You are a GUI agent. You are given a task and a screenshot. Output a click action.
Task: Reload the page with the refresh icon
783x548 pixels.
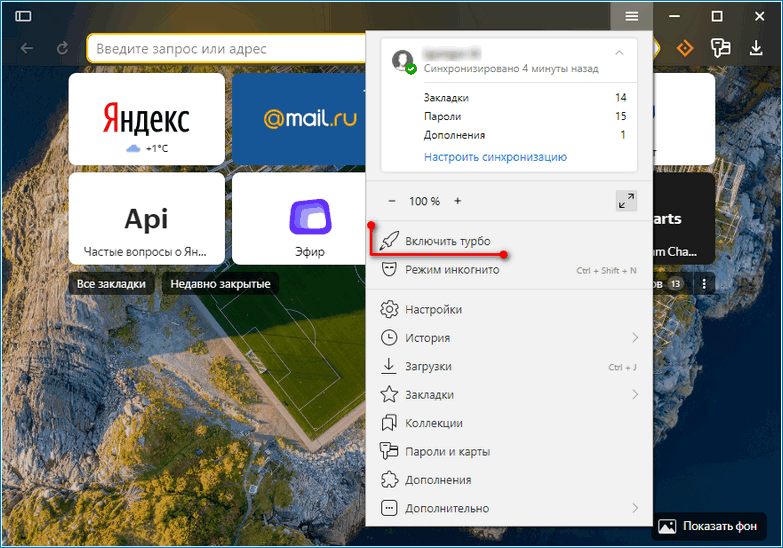coord(62,48)
